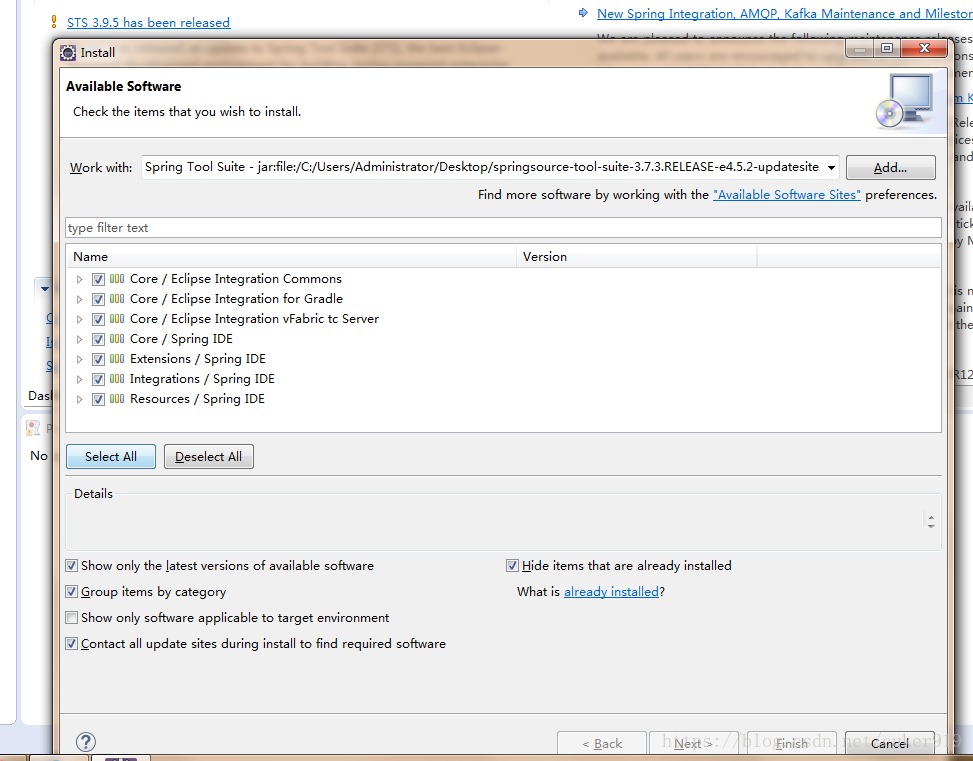Expand Resources / Spring IDE tree node
Screen dimensions: 973x761
tap(79, 399)
